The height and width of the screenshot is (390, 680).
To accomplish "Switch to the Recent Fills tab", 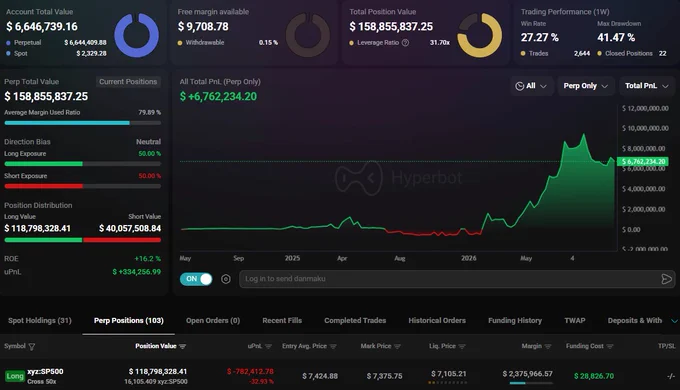I will (282, 321).
